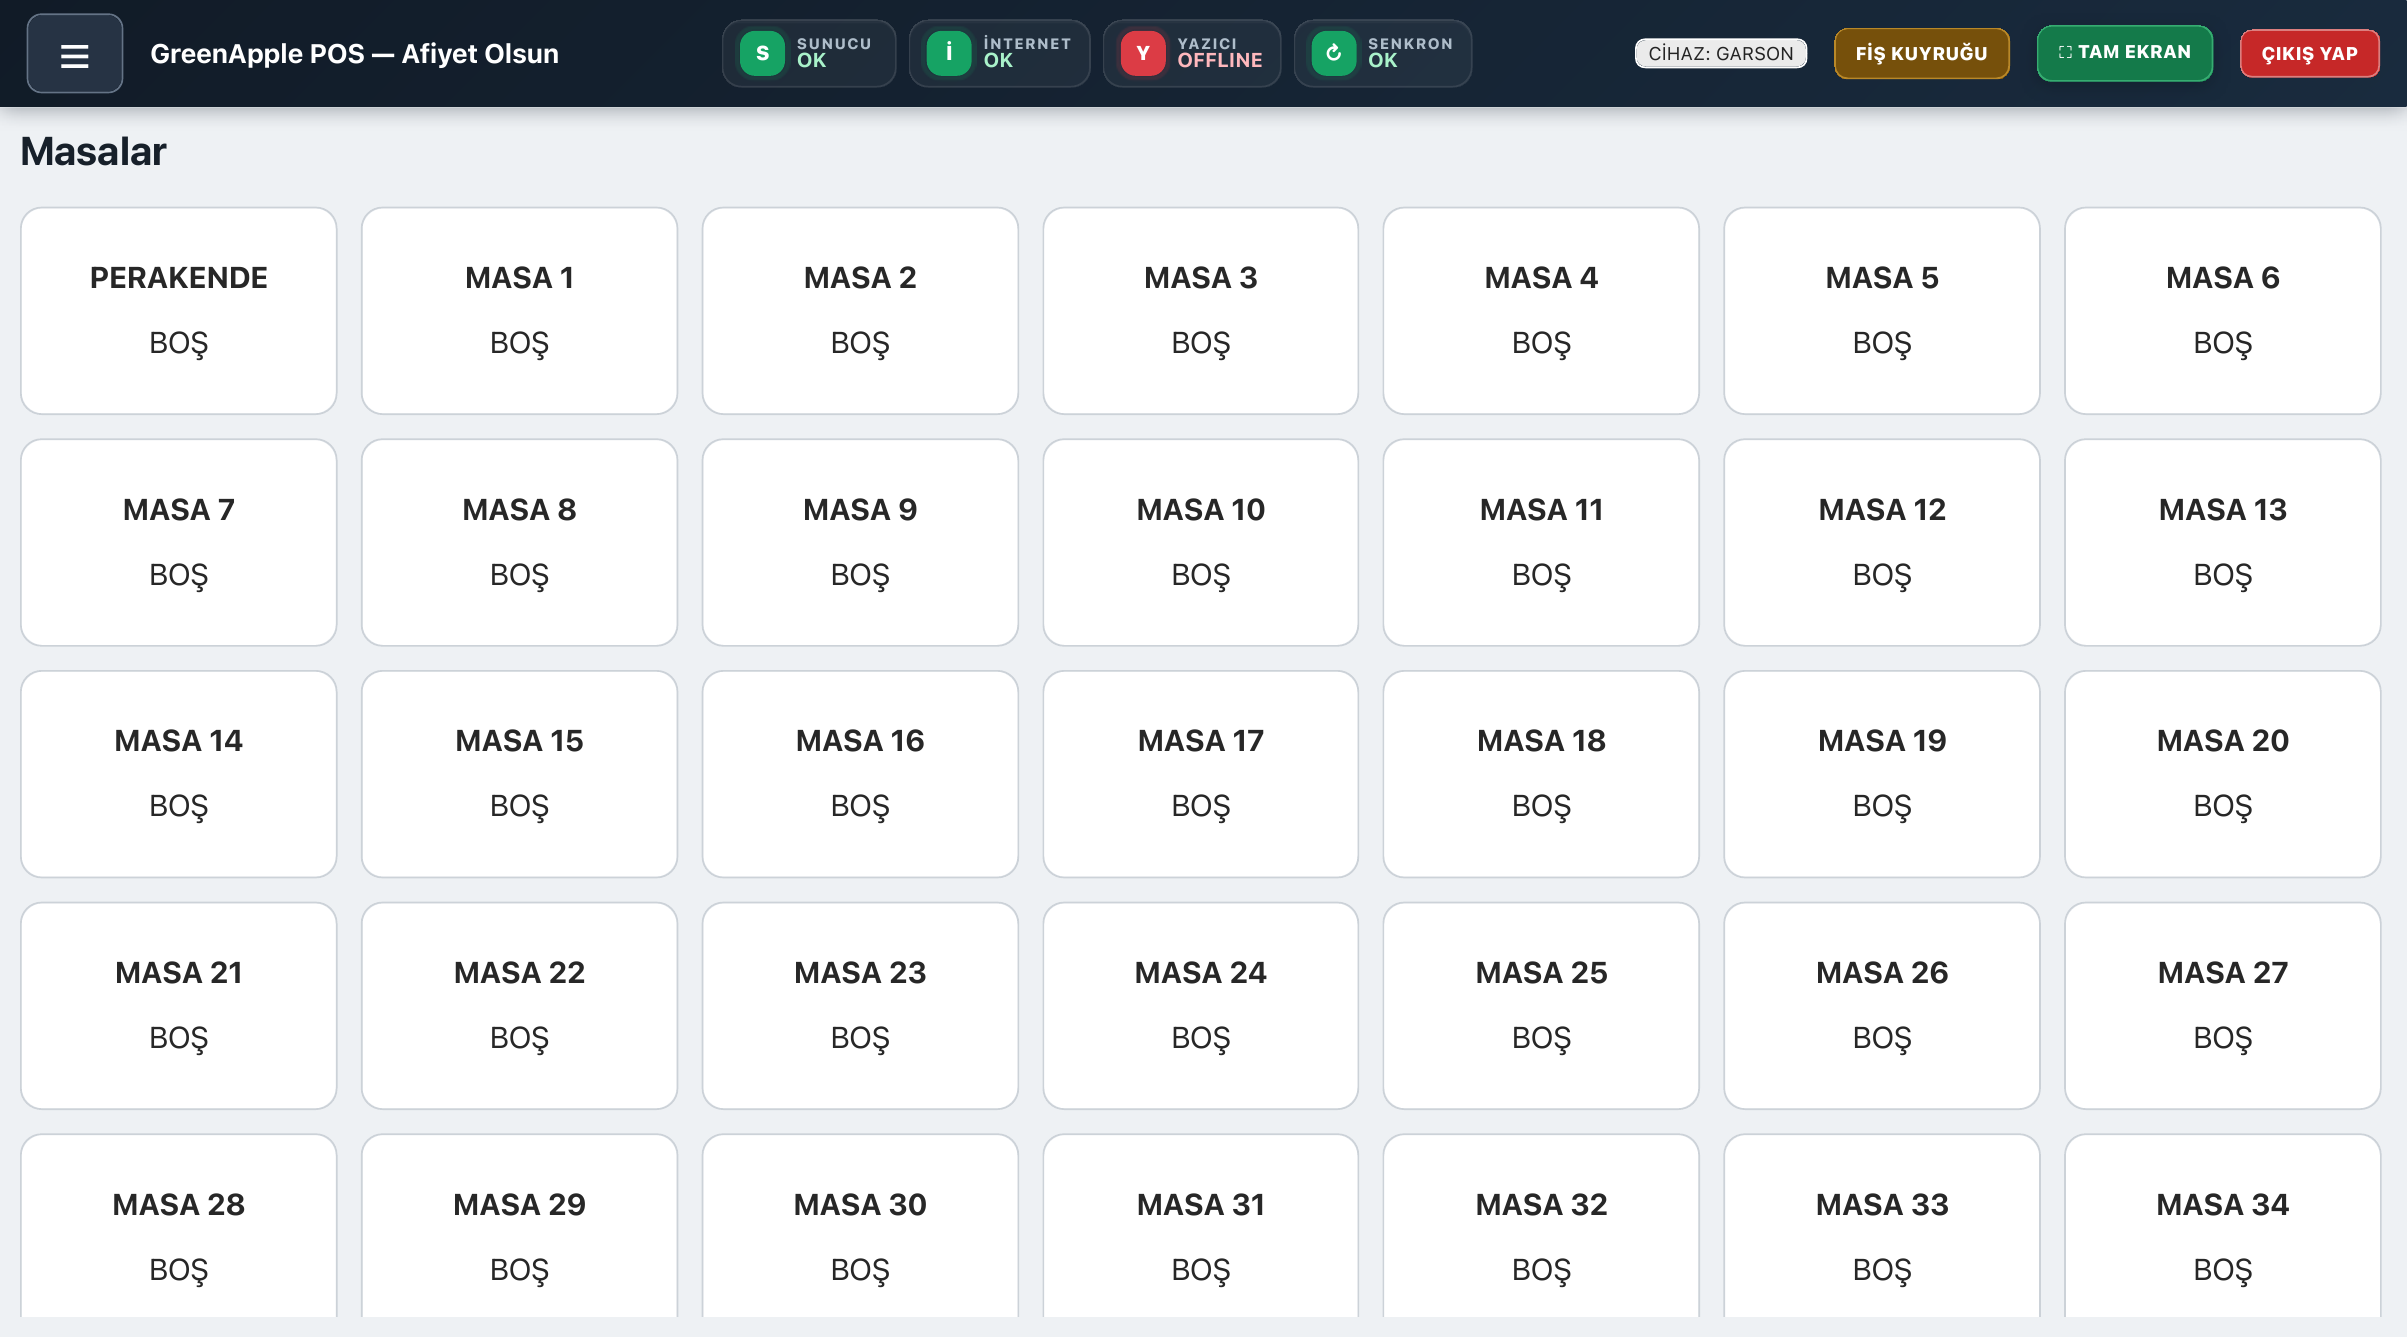Open Masa 2 table
Image resolution: width=2407 pixels, height=1337 pixels.
point(860,311)
